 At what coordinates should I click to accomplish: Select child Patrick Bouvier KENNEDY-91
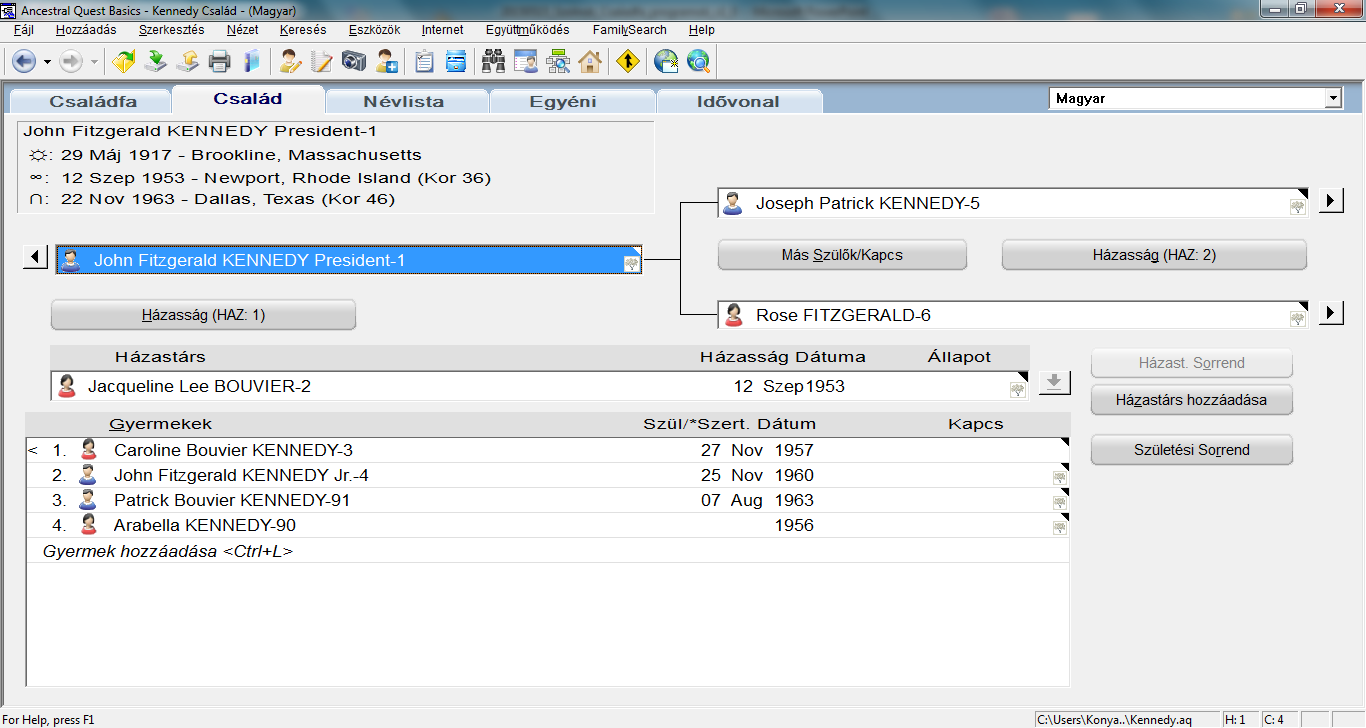(547, 500)
